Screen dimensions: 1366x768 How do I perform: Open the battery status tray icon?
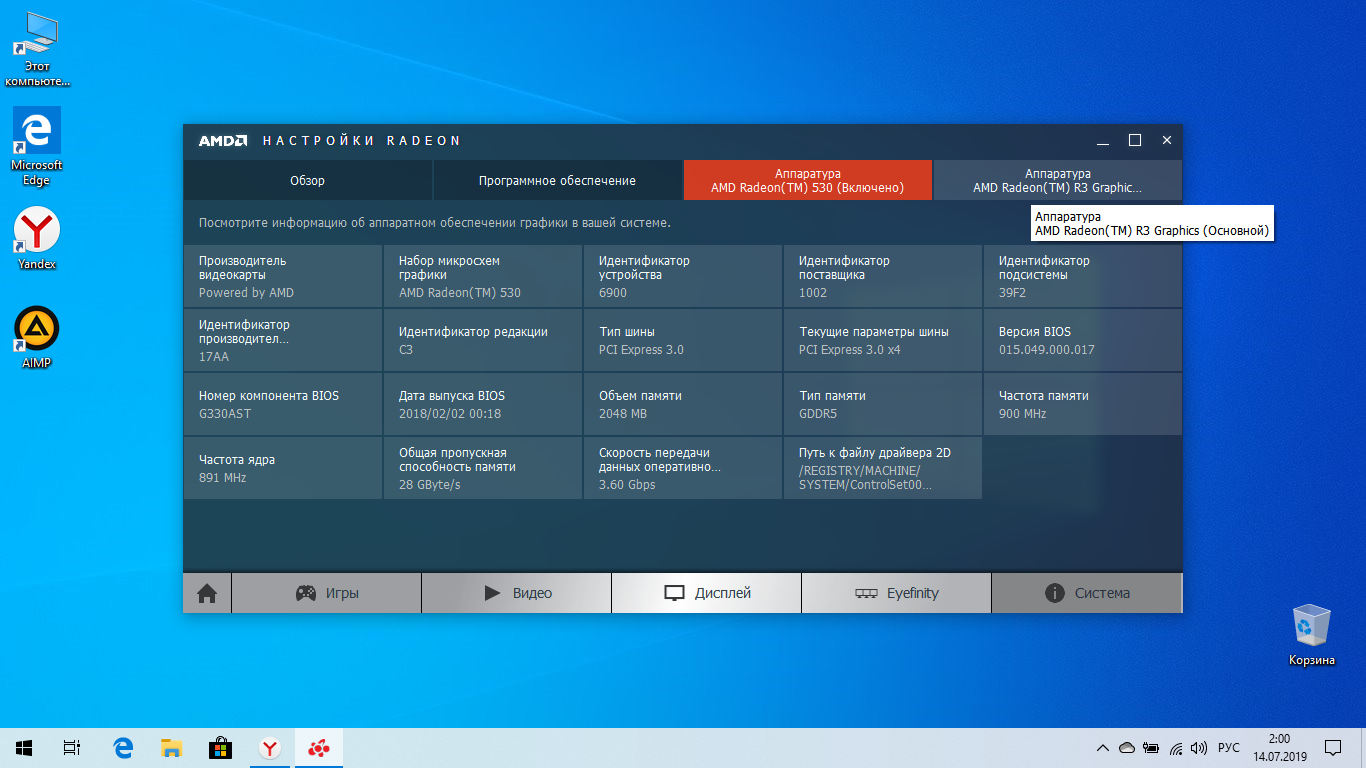point(1151,747)
